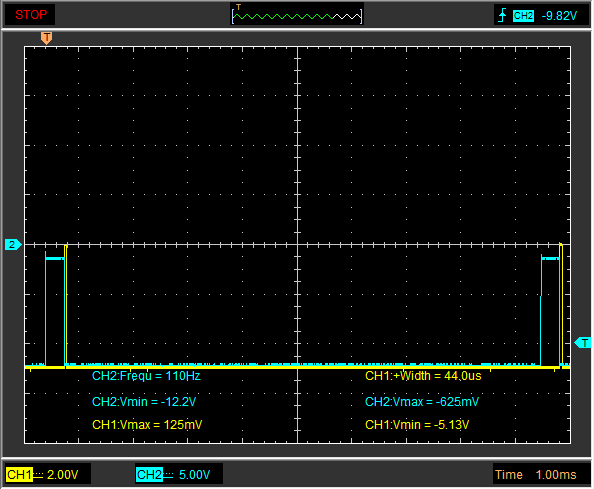Viewport: 594px width, 489px height.
Task: Select the CH2:Frequ = 110Hz measurement
Action: click(x=146, y=376)
